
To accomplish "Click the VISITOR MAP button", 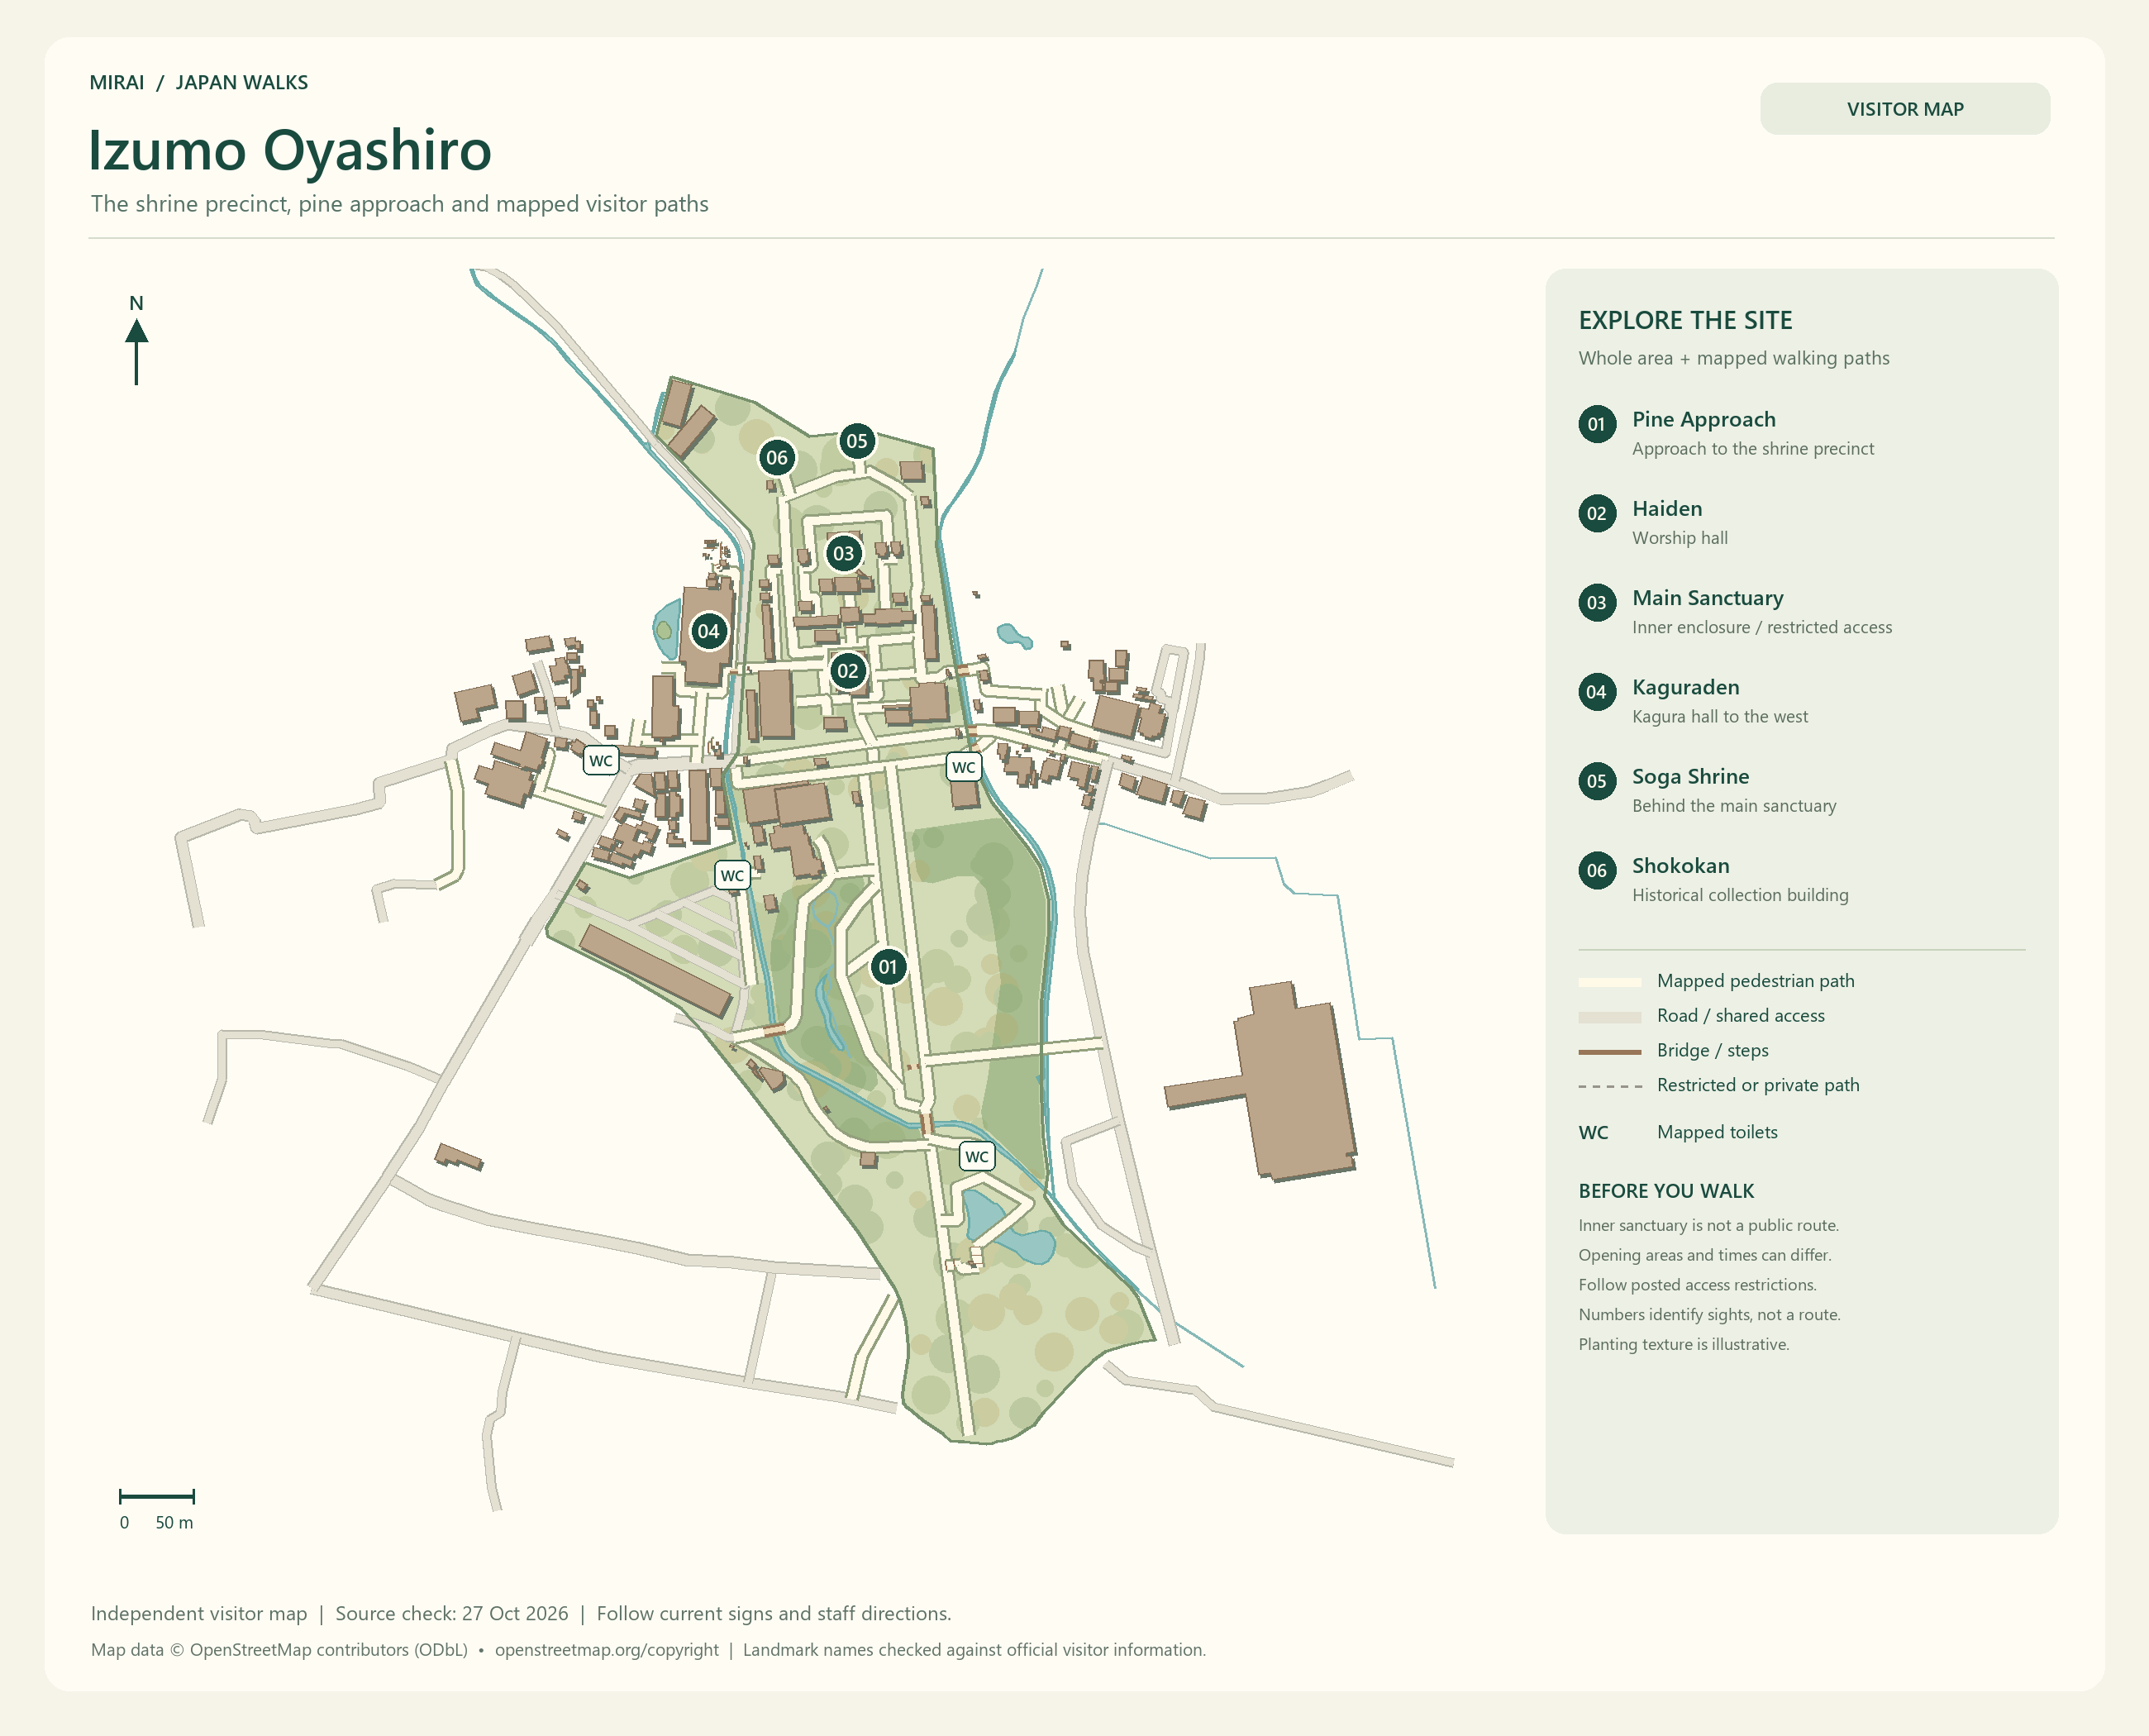I will (x=1904, y=109).
